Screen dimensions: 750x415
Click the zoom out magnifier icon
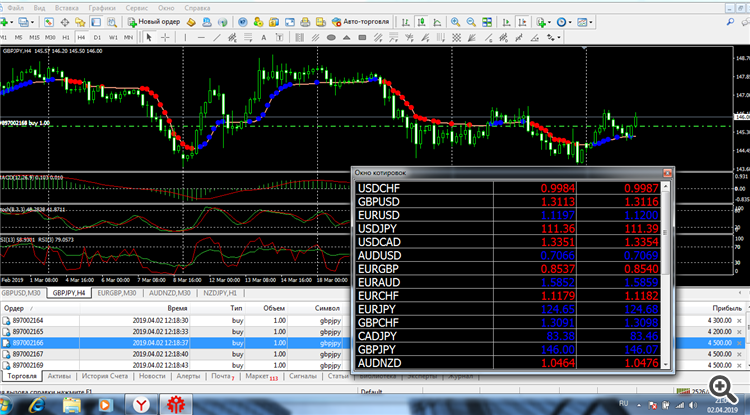coord(471,22)
